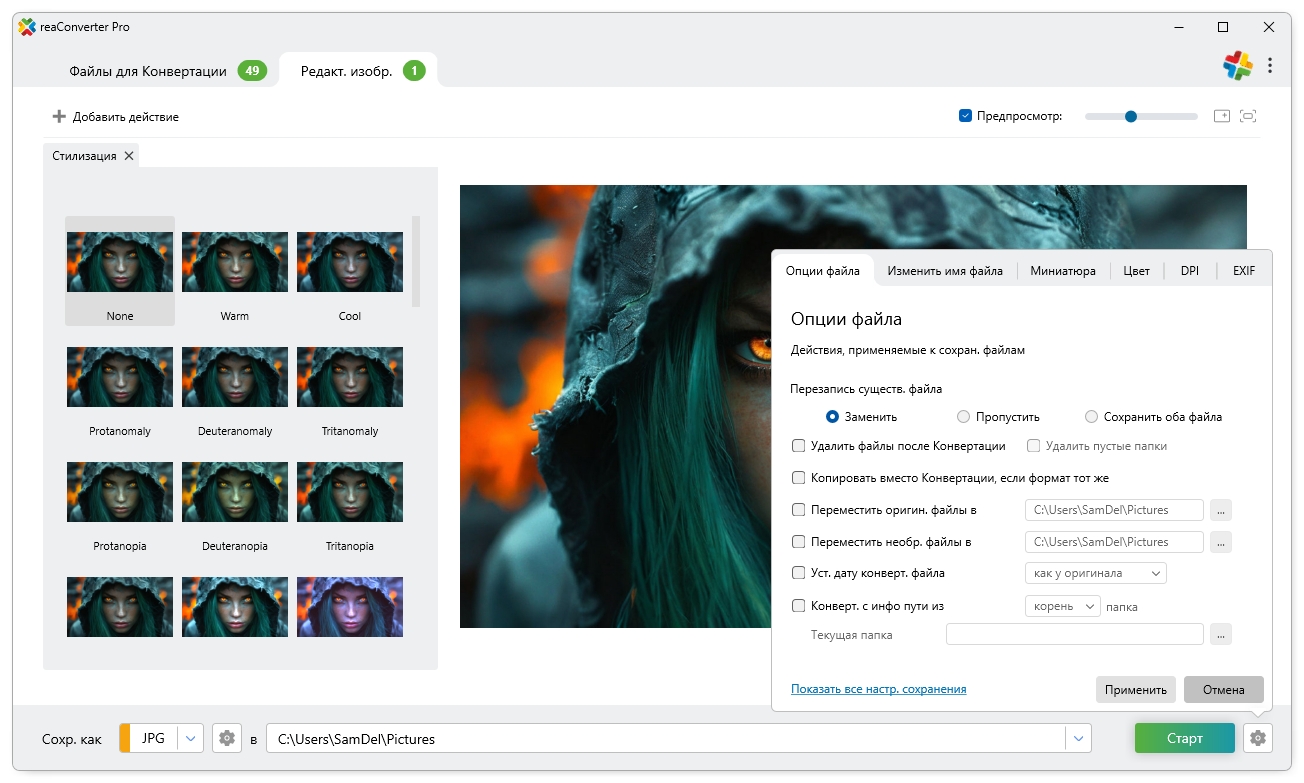Open JPG format settings gear
This screenshot has height=783, width=1304.
[x=227, y=739]
